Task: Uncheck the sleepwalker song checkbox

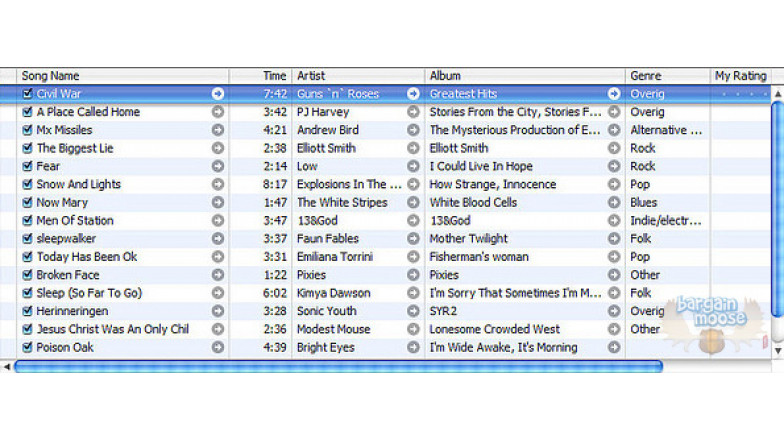Action: click(x=28, y=238)
